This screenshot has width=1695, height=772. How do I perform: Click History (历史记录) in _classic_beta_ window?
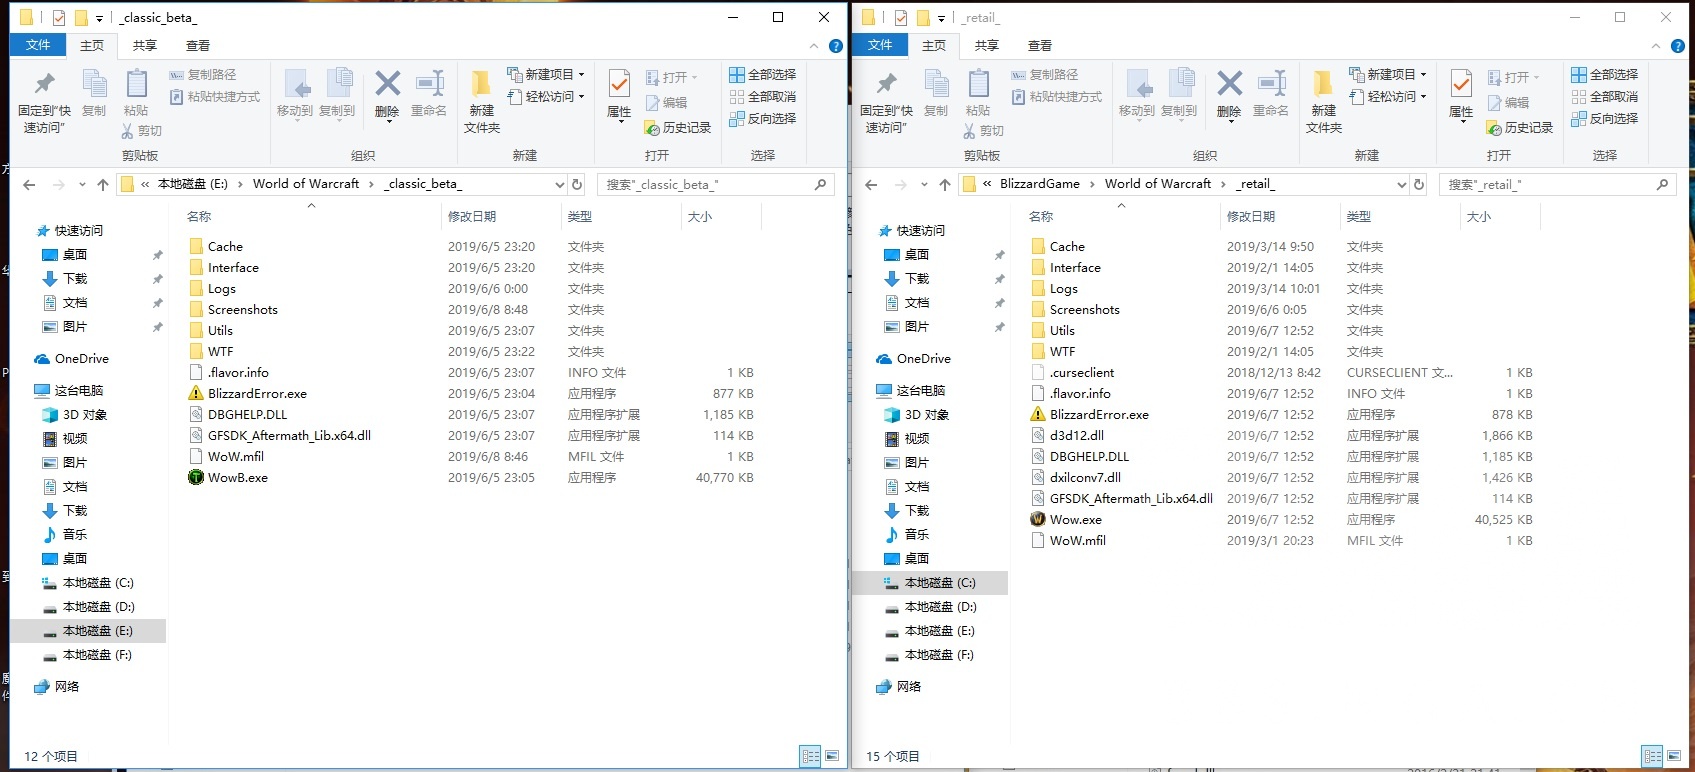click(679, 128)
